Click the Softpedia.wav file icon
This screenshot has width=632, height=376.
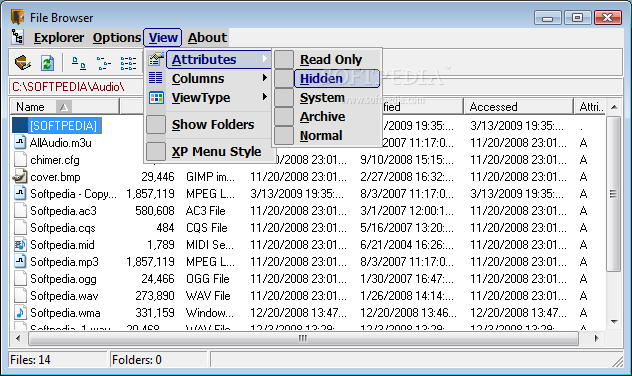click(x=20, y=295)
